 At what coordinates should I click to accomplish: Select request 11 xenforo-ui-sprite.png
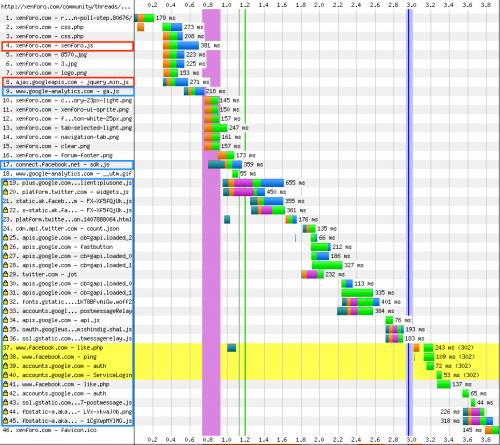[67, 110]
